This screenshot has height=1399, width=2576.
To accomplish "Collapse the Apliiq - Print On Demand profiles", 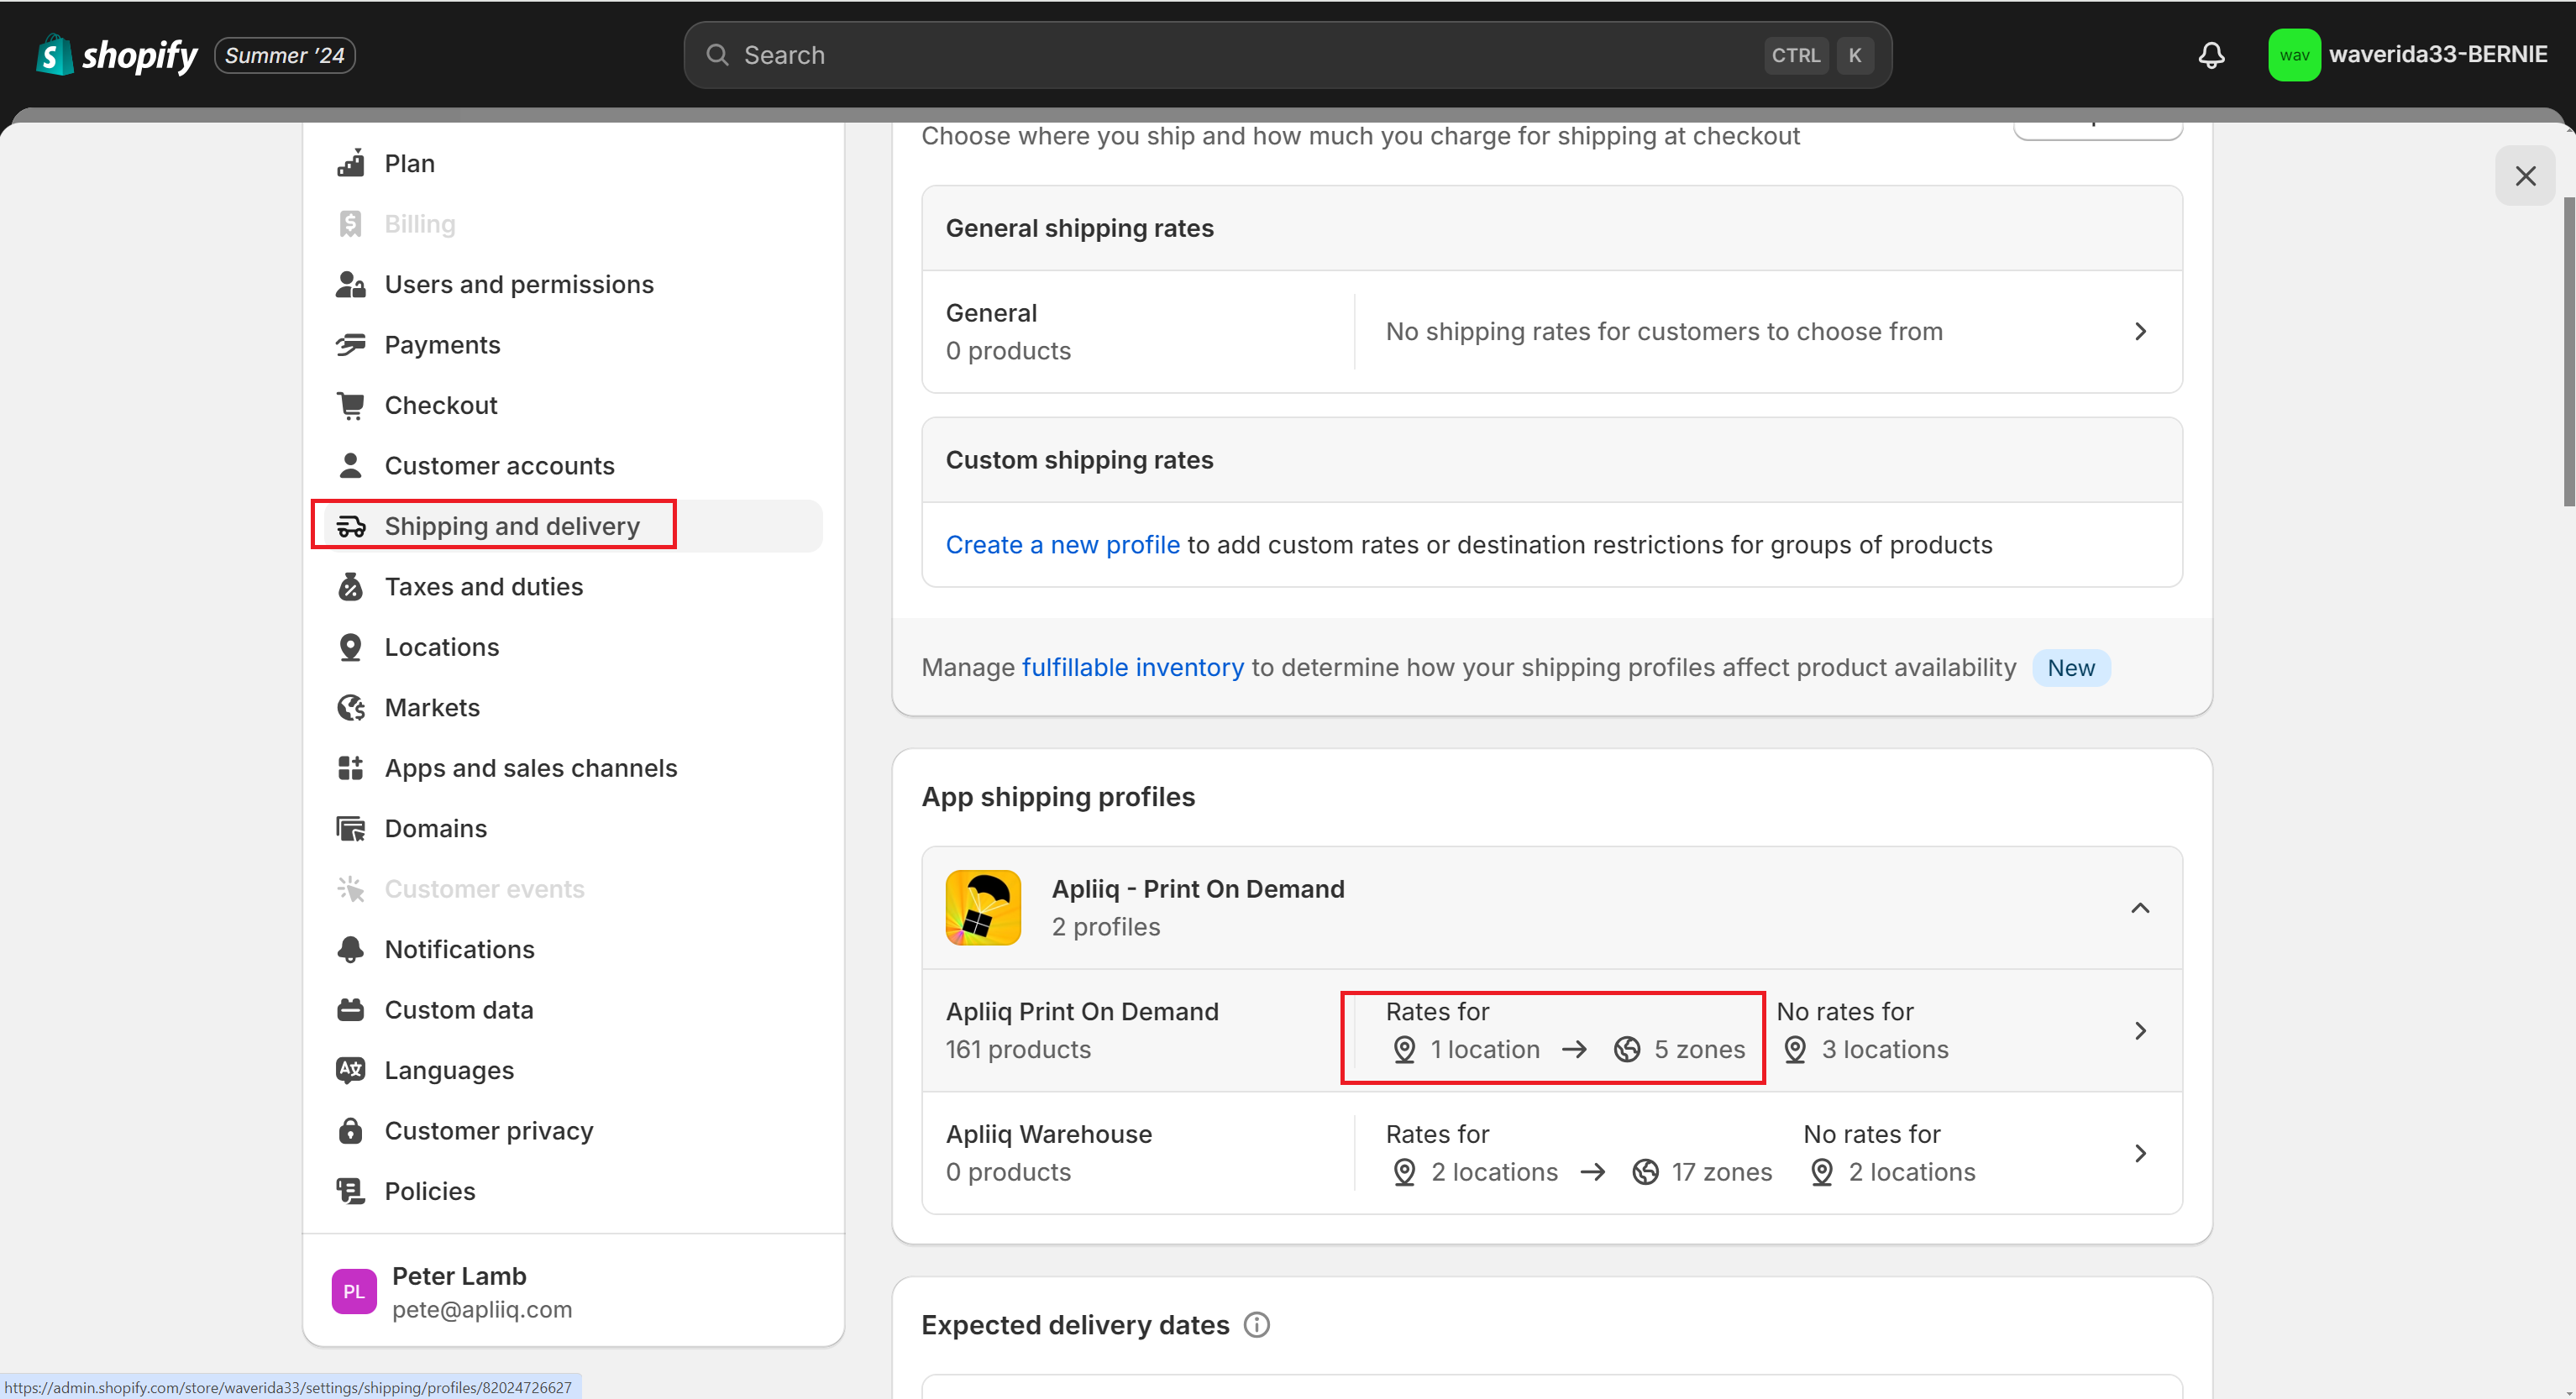I will [2139, 908].
